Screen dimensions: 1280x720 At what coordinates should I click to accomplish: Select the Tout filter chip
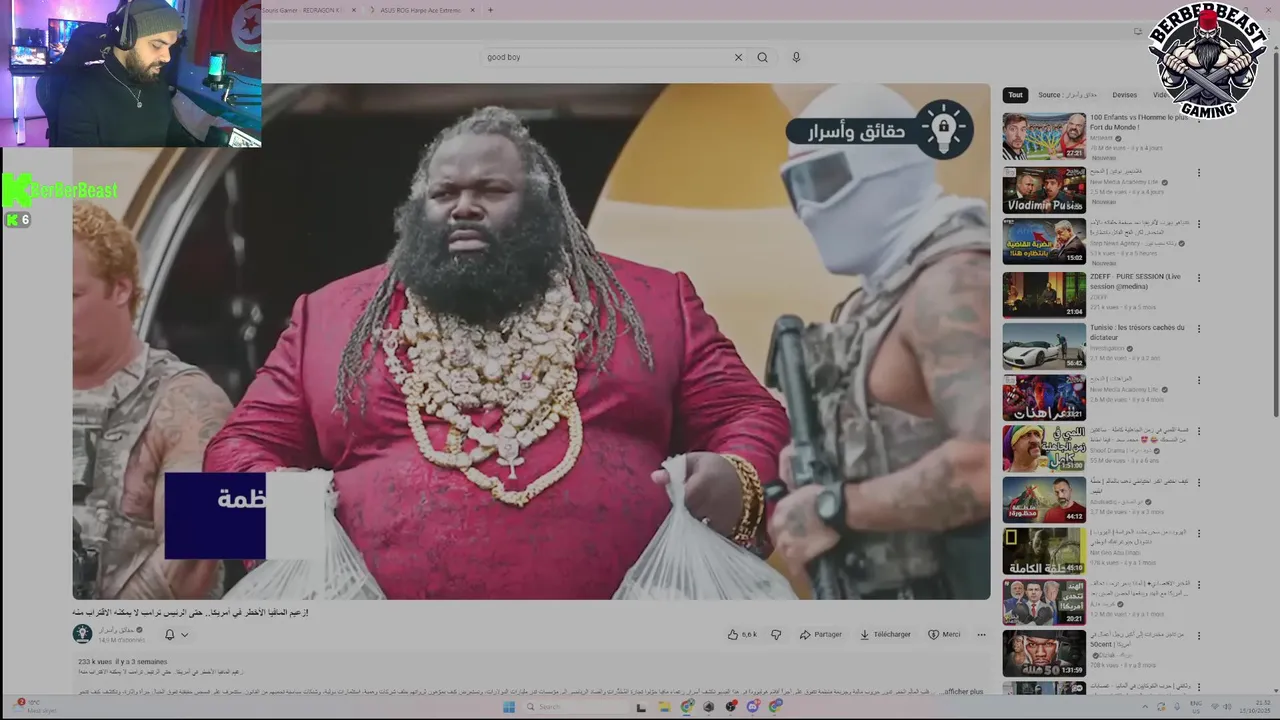coord(1015,95)
